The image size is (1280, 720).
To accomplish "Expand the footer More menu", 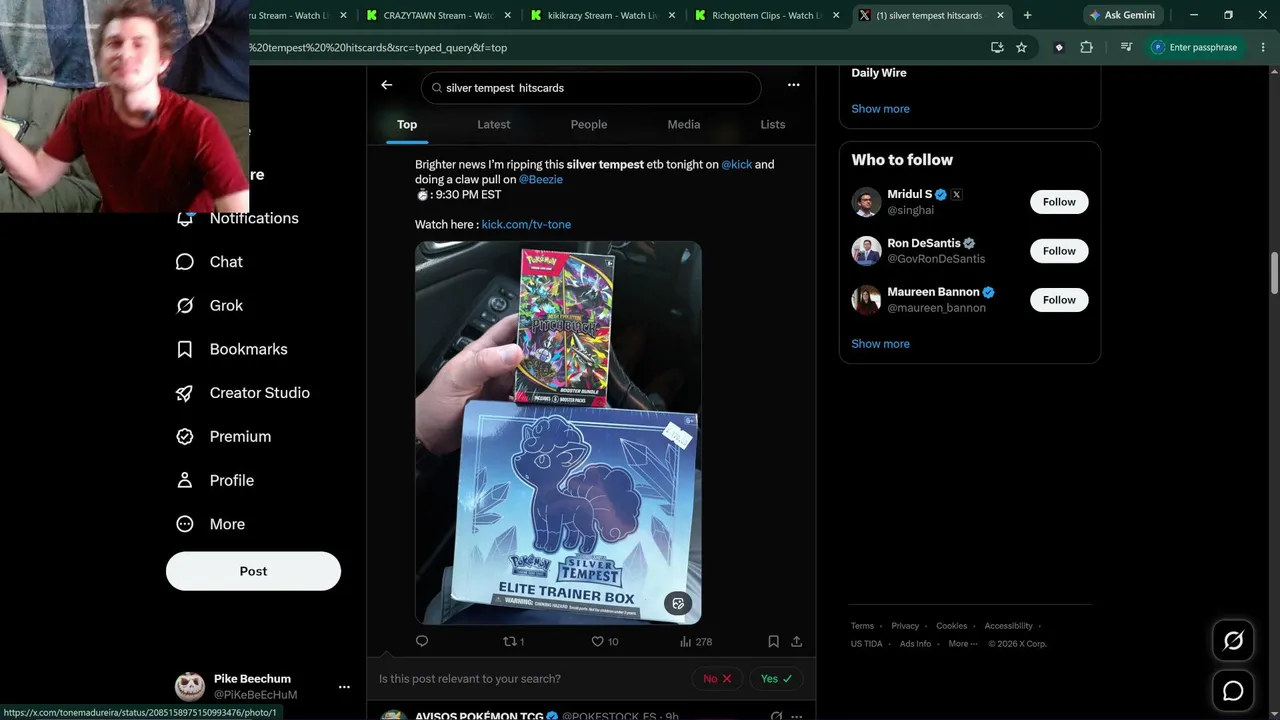I will (x=962, y=644).
